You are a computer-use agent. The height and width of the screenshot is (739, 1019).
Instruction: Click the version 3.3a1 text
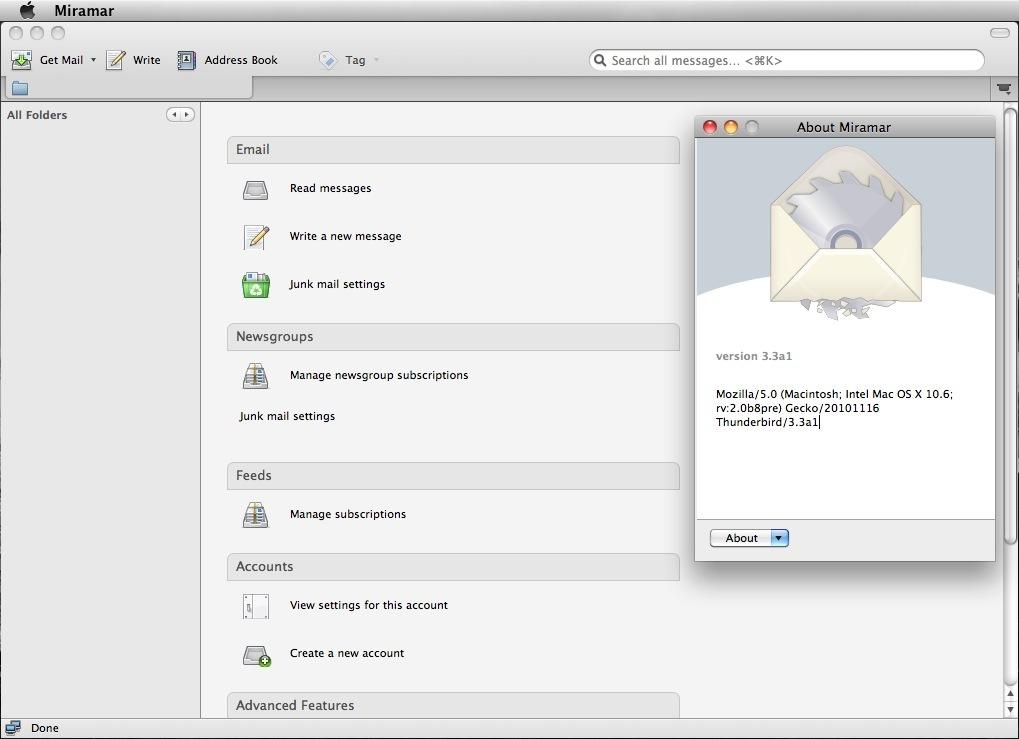754,356
